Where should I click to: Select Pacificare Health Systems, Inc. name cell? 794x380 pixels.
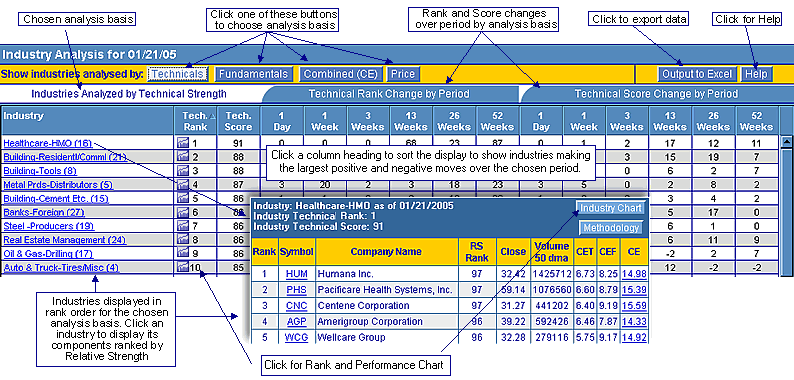386,290
